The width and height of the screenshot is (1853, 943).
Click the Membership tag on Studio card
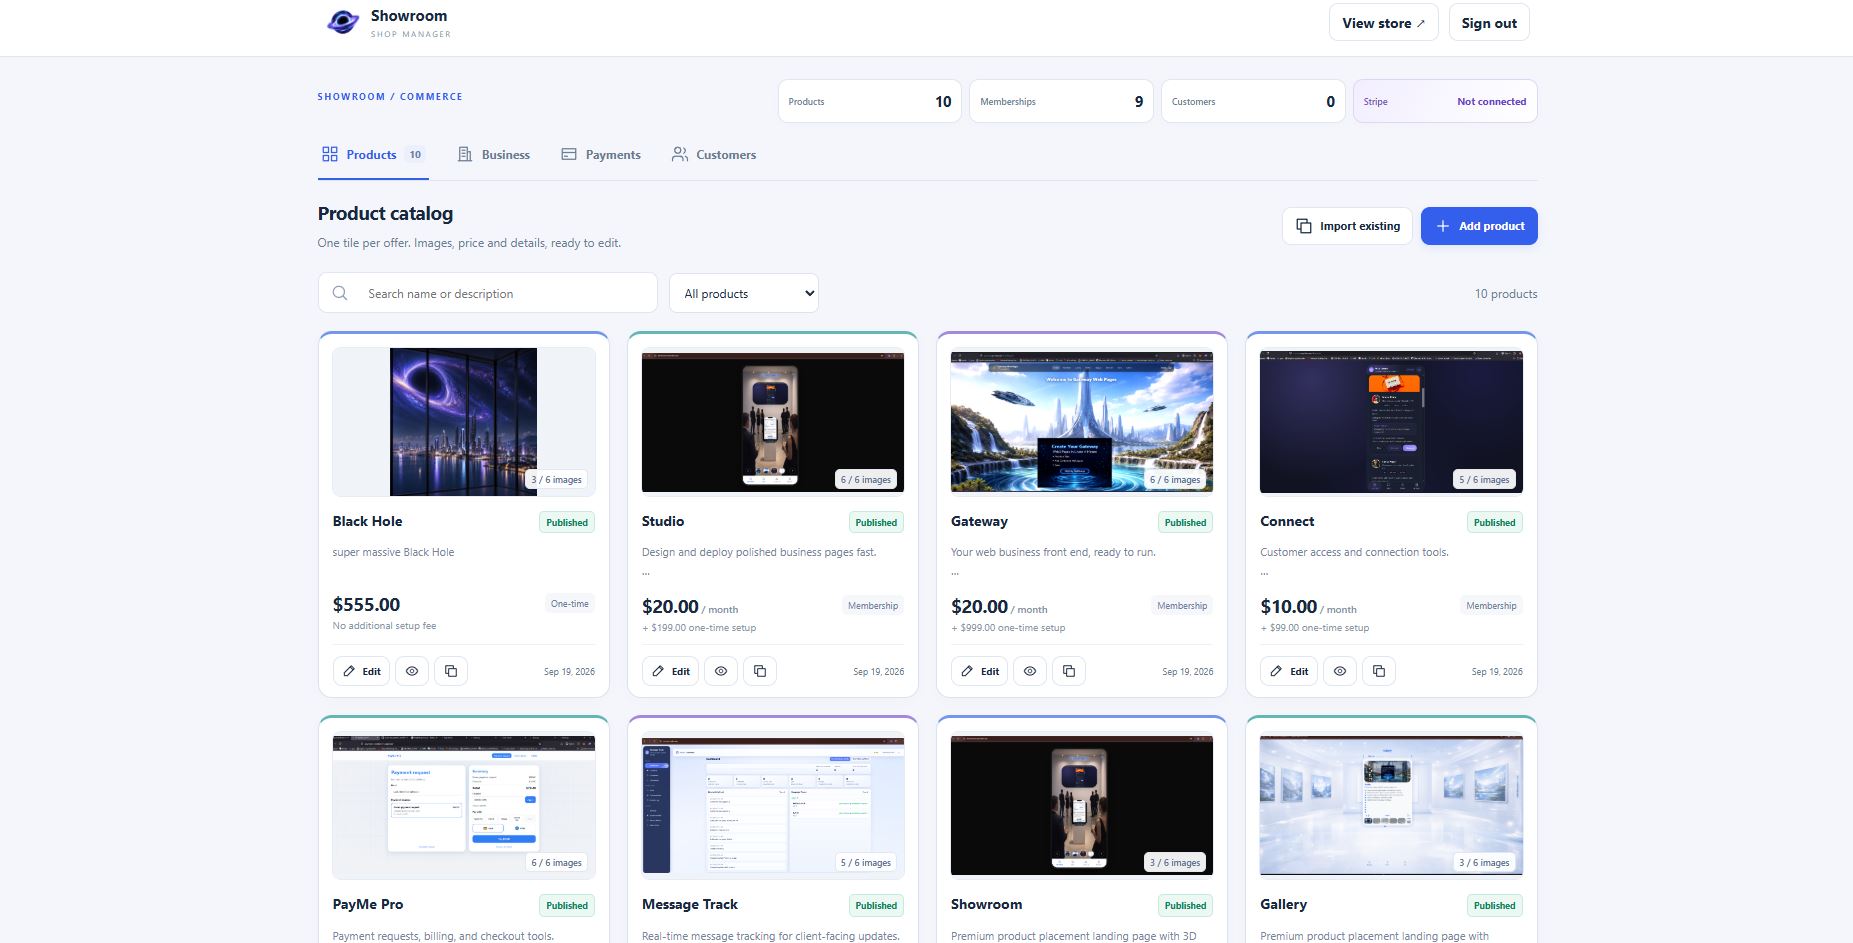[x=873, y=606]
